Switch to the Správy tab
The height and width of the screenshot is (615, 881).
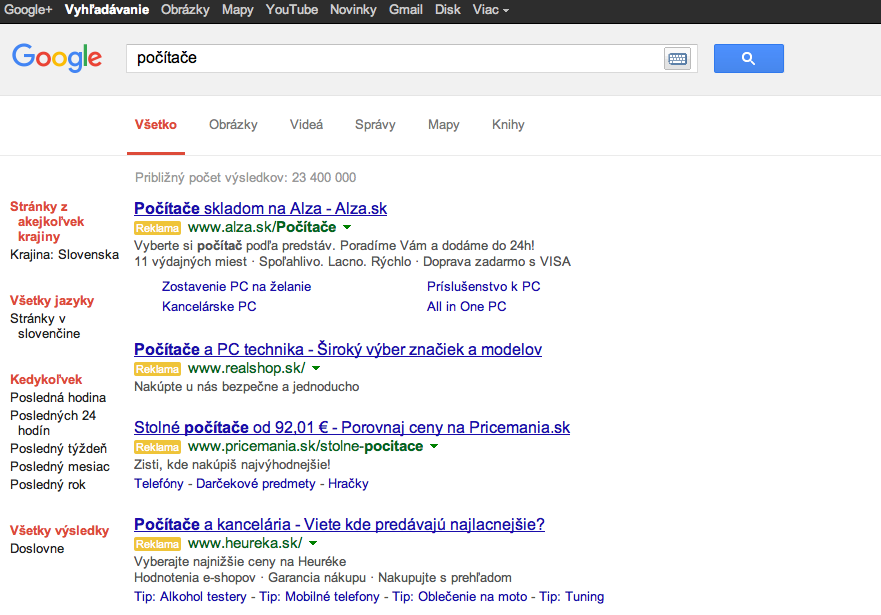click(375, 125)
